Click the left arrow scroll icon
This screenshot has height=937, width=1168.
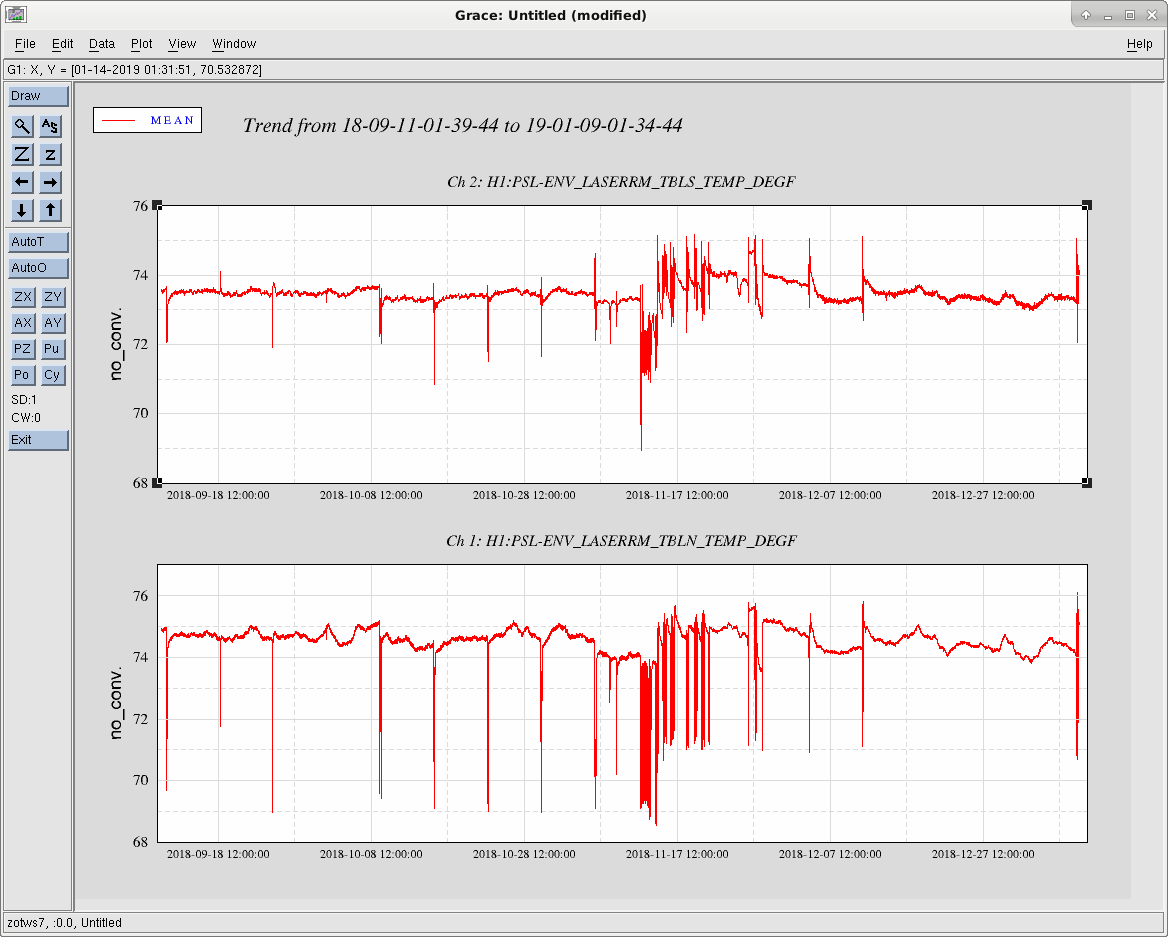click(22, 182)
